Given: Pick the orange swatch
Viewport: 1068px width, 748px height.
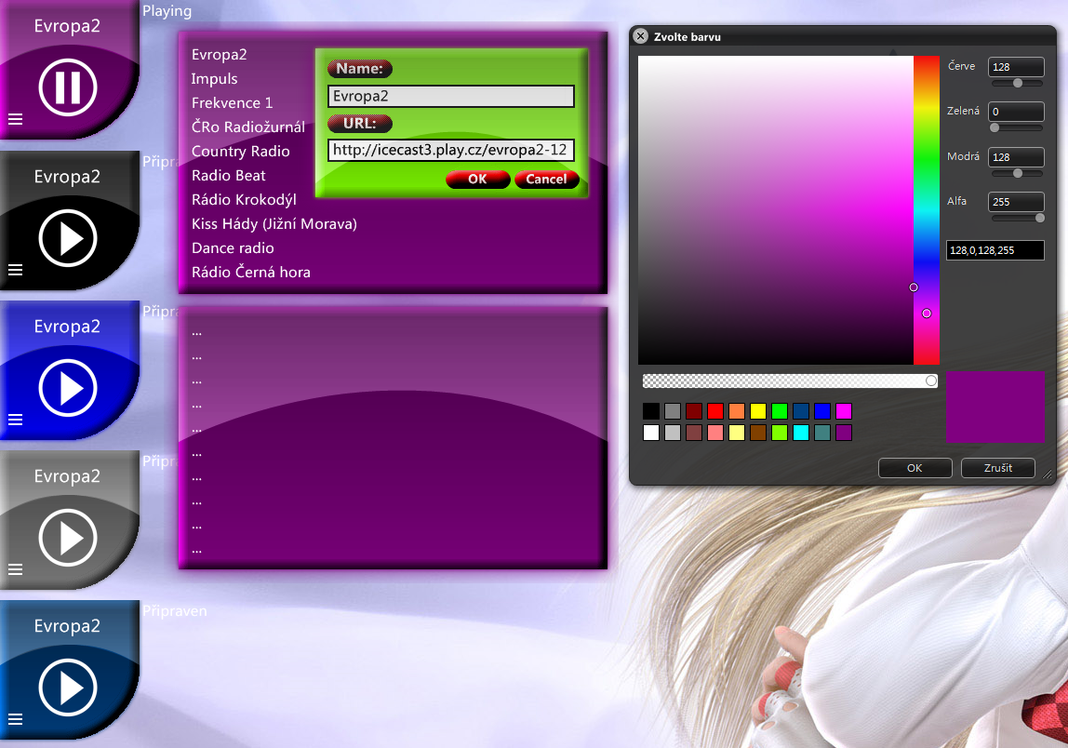Looking at the screenshot, I should pos(736,411).
